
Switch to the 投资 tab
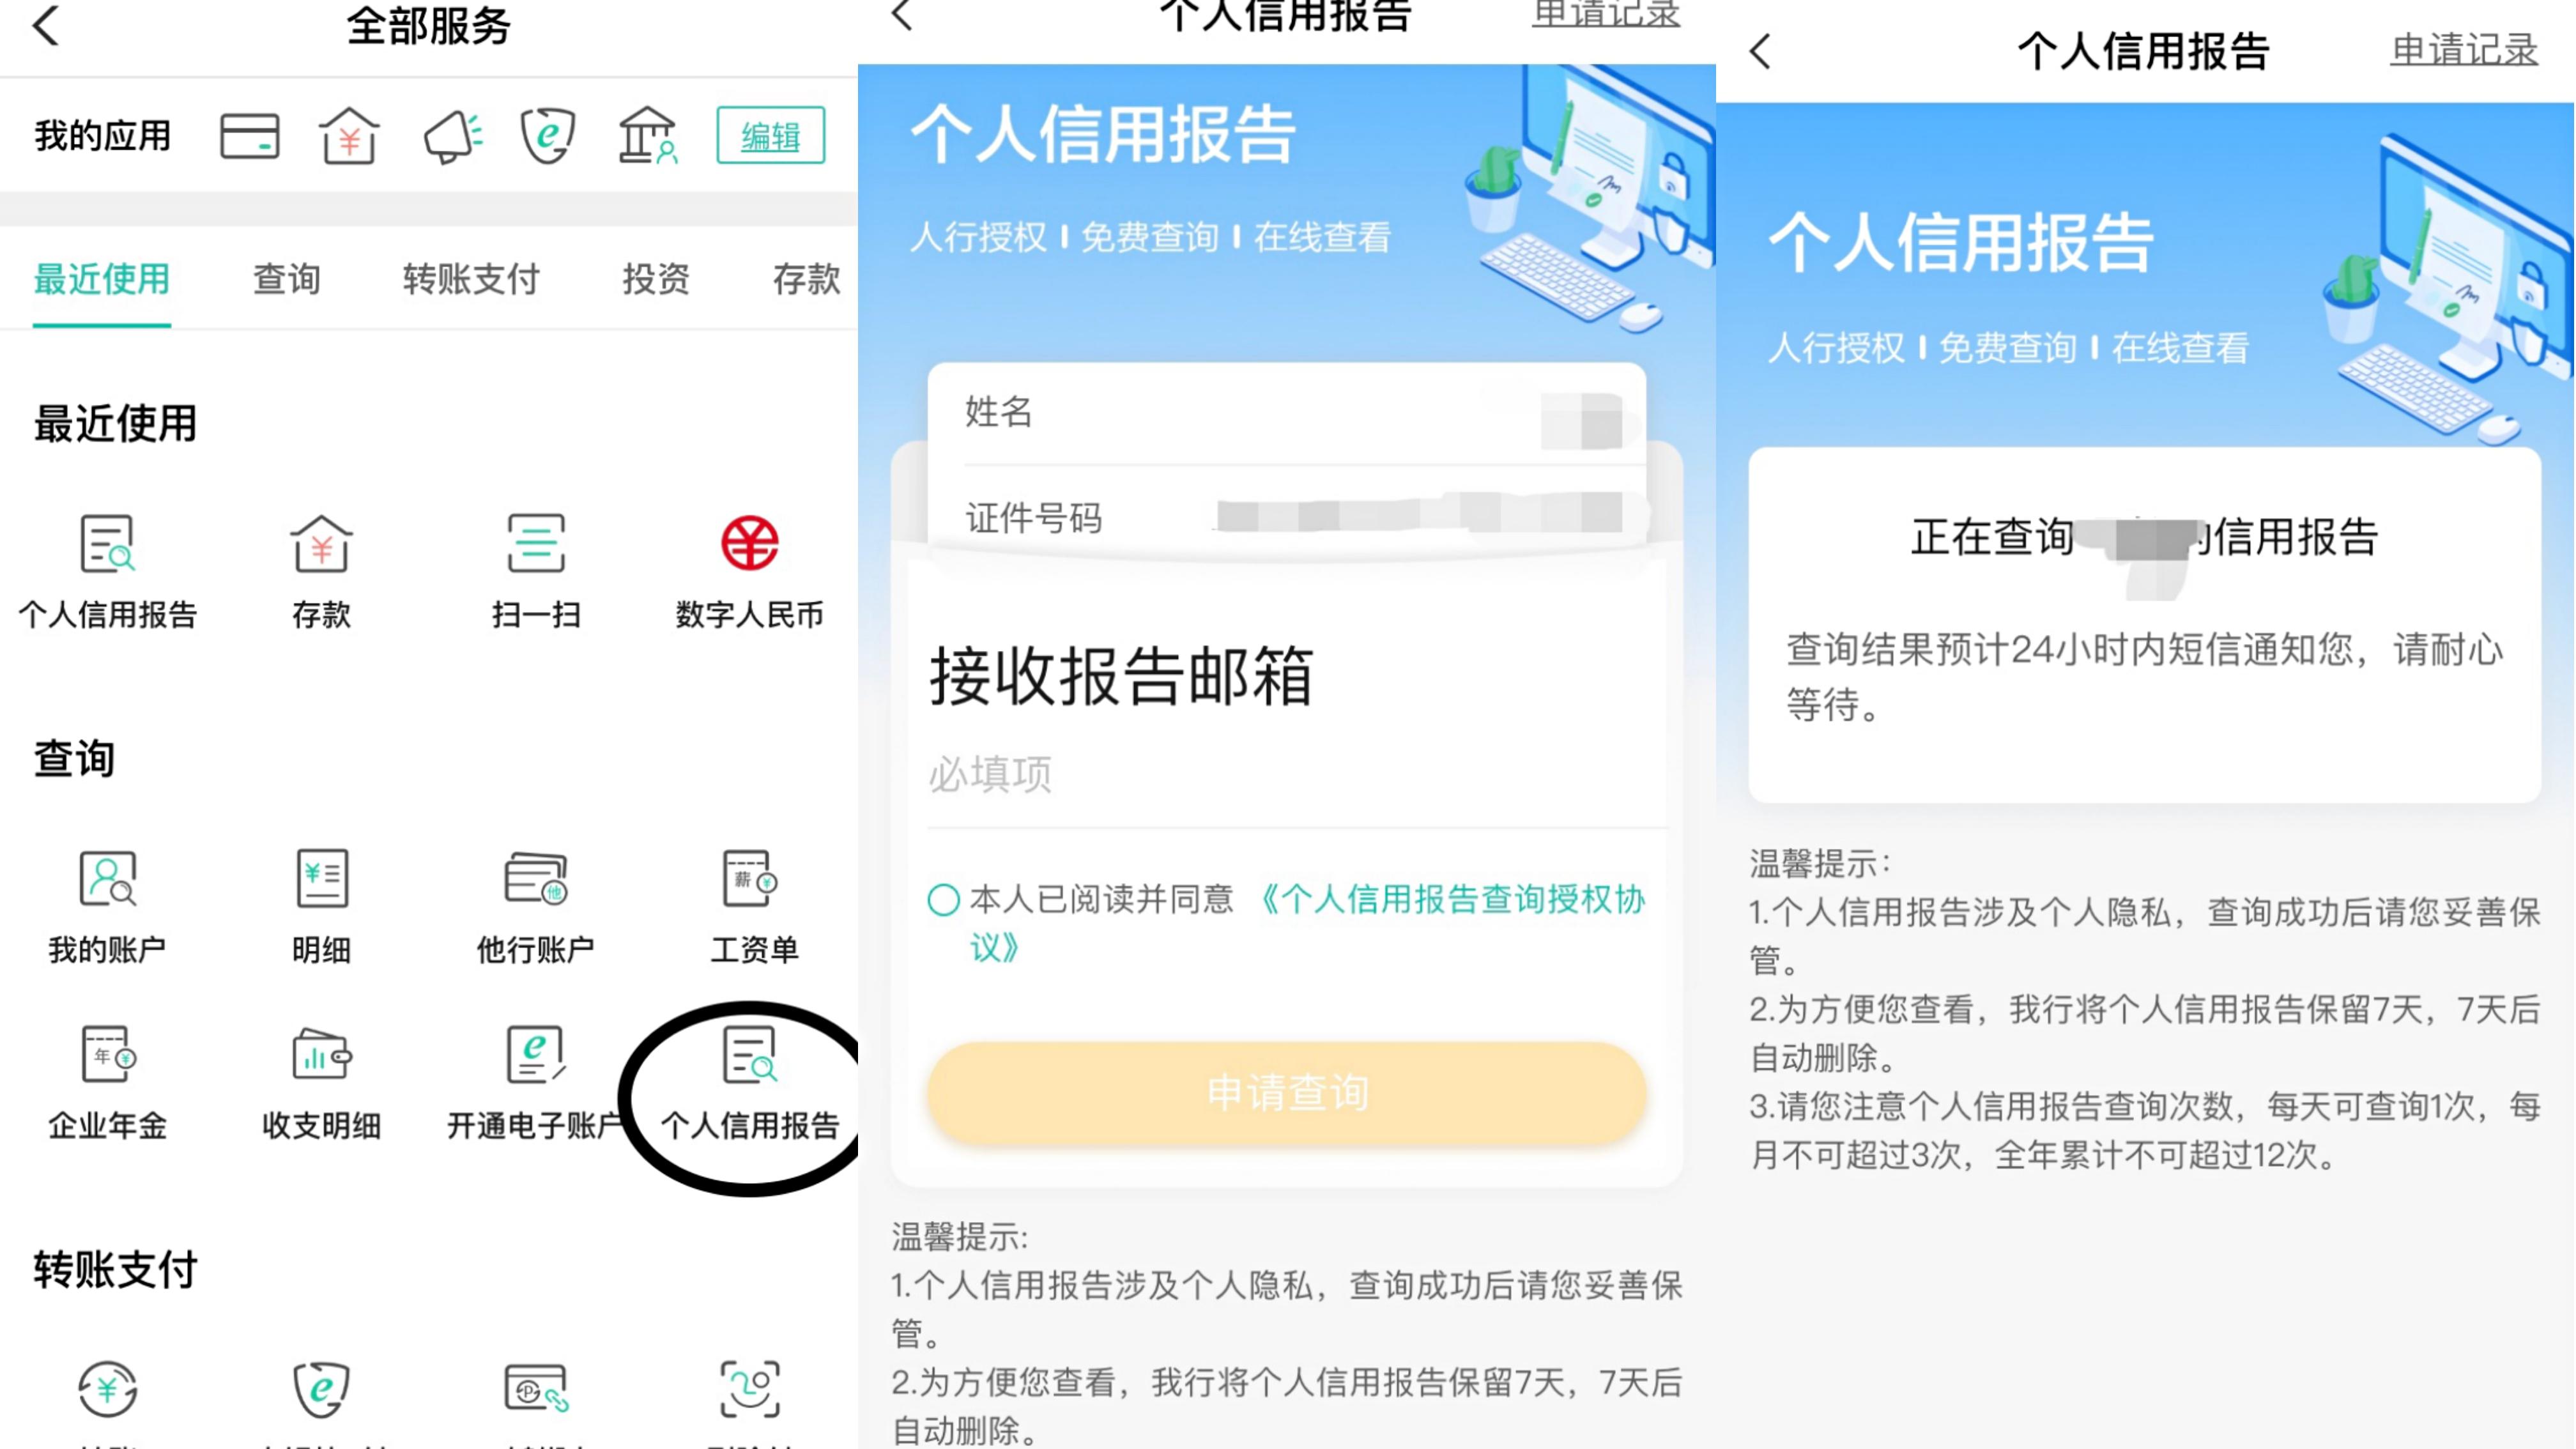coord(656,279)
